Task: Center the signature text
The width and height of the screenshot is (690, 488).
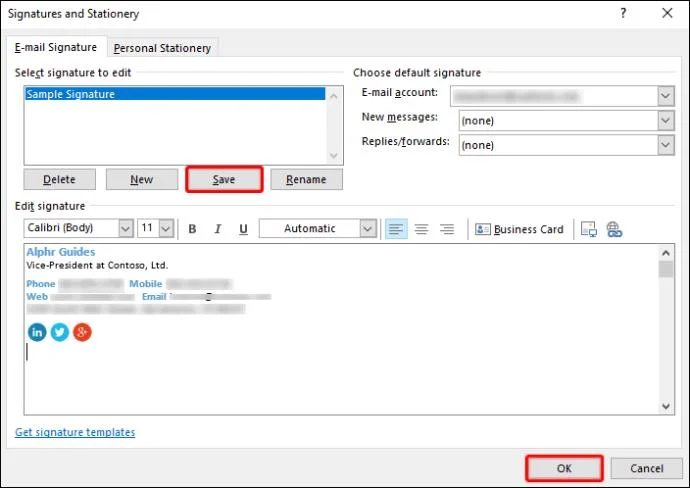Action: click(x=422, y=229)
